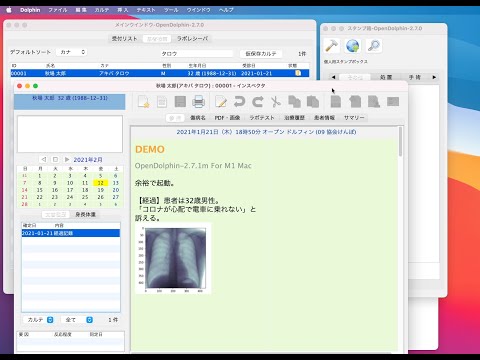Click the right arrow of stamp box tabs

click(x=434, y=77)
